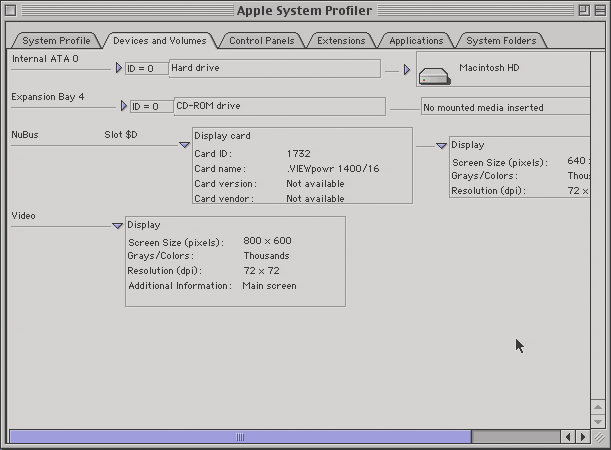Click the Video label
This screenshot has width=611, height=450.
(x=23, y=215)
